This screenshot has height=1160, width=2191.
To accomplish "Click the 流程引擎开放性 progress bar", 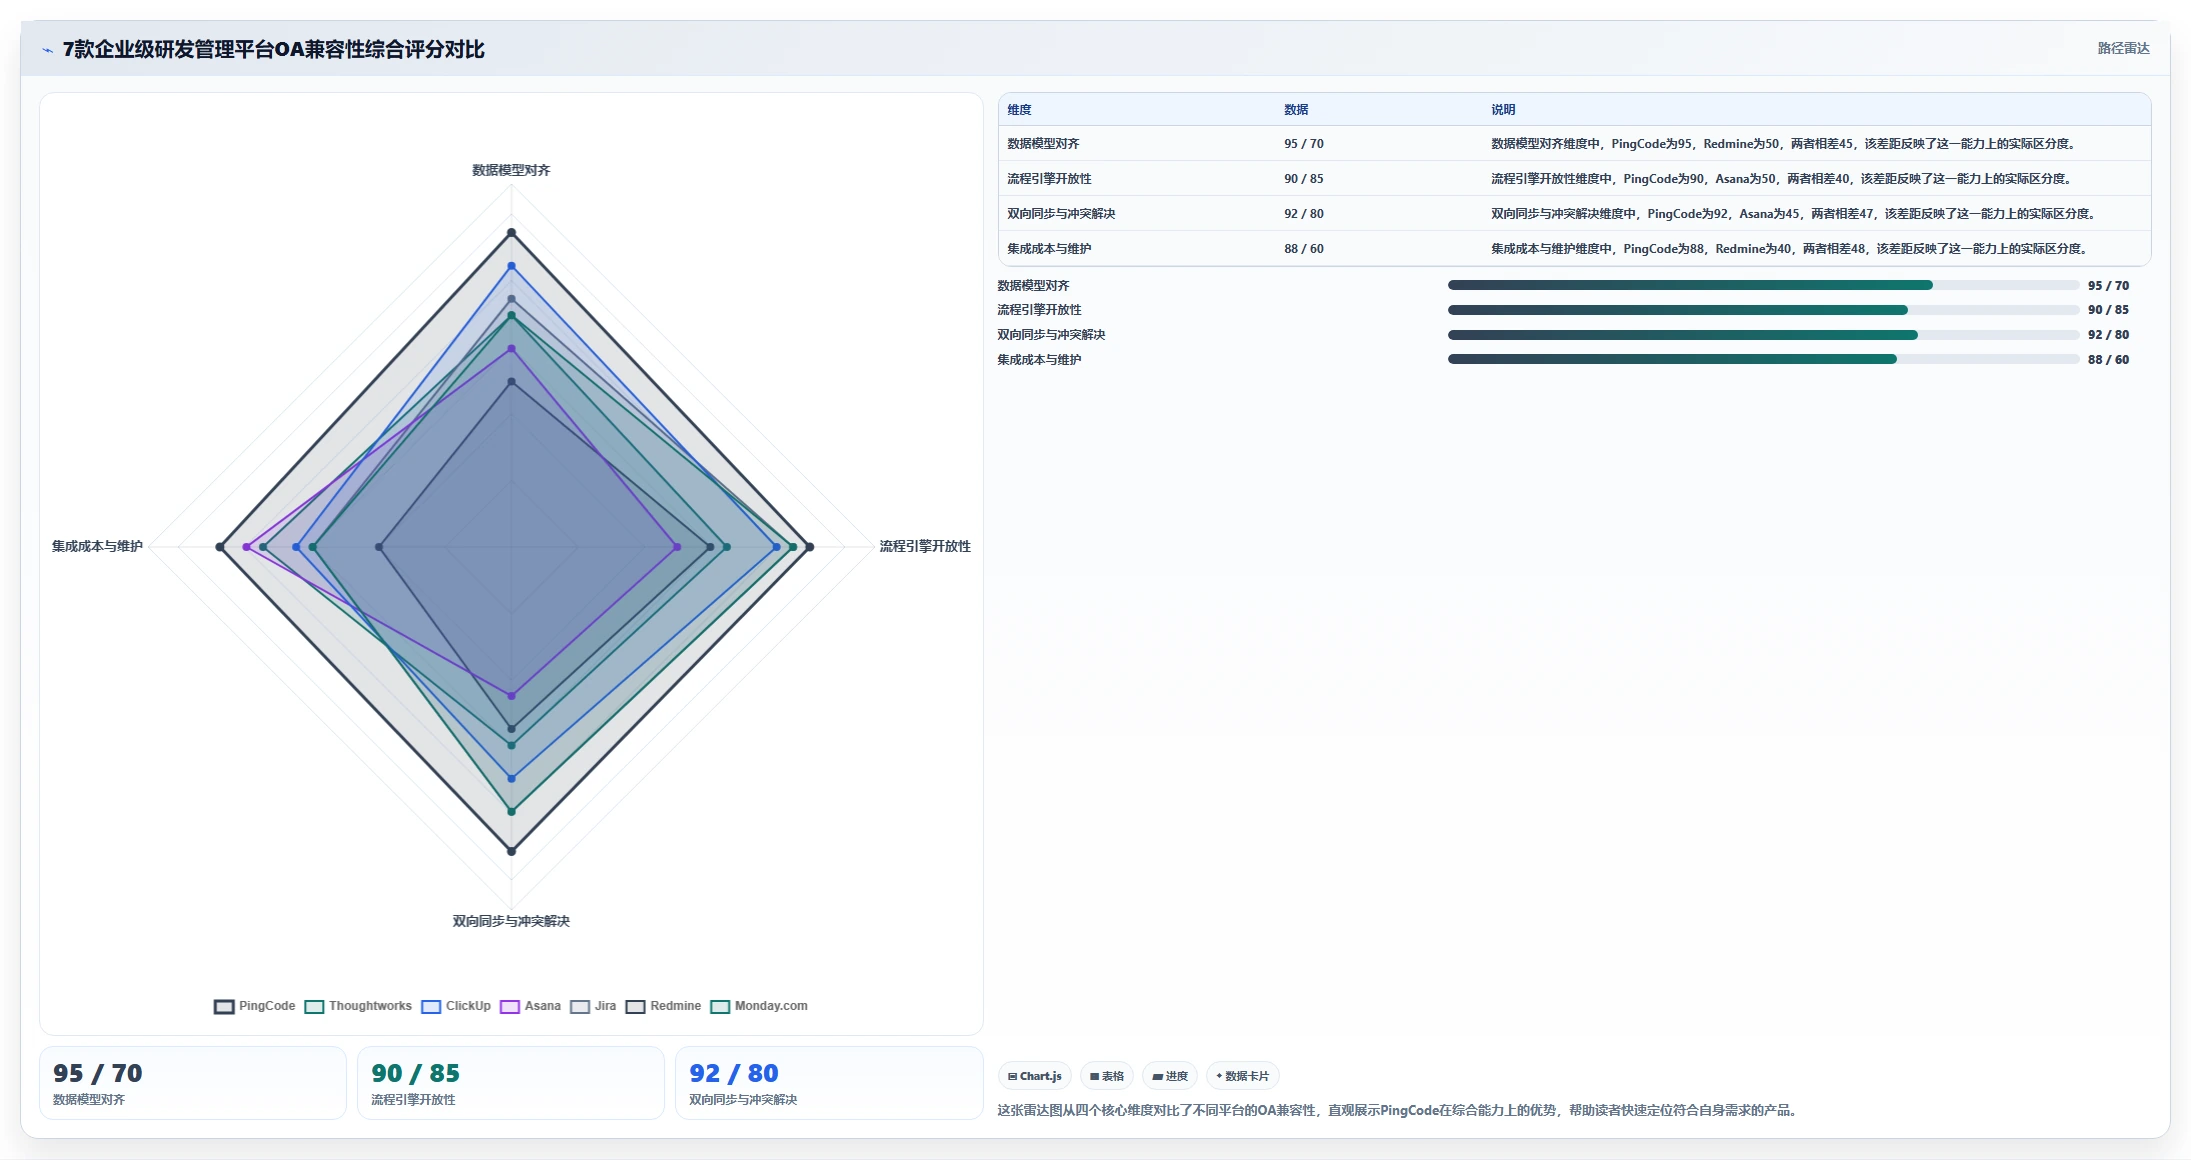I will 1763,310.
